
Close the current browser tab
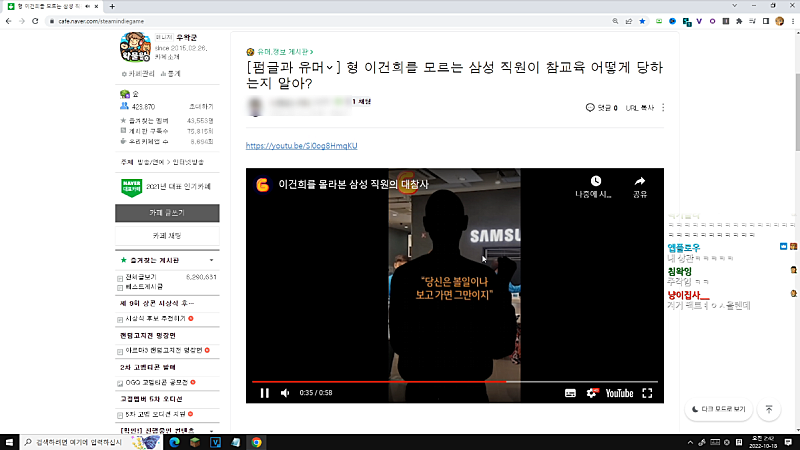(96, 7)
